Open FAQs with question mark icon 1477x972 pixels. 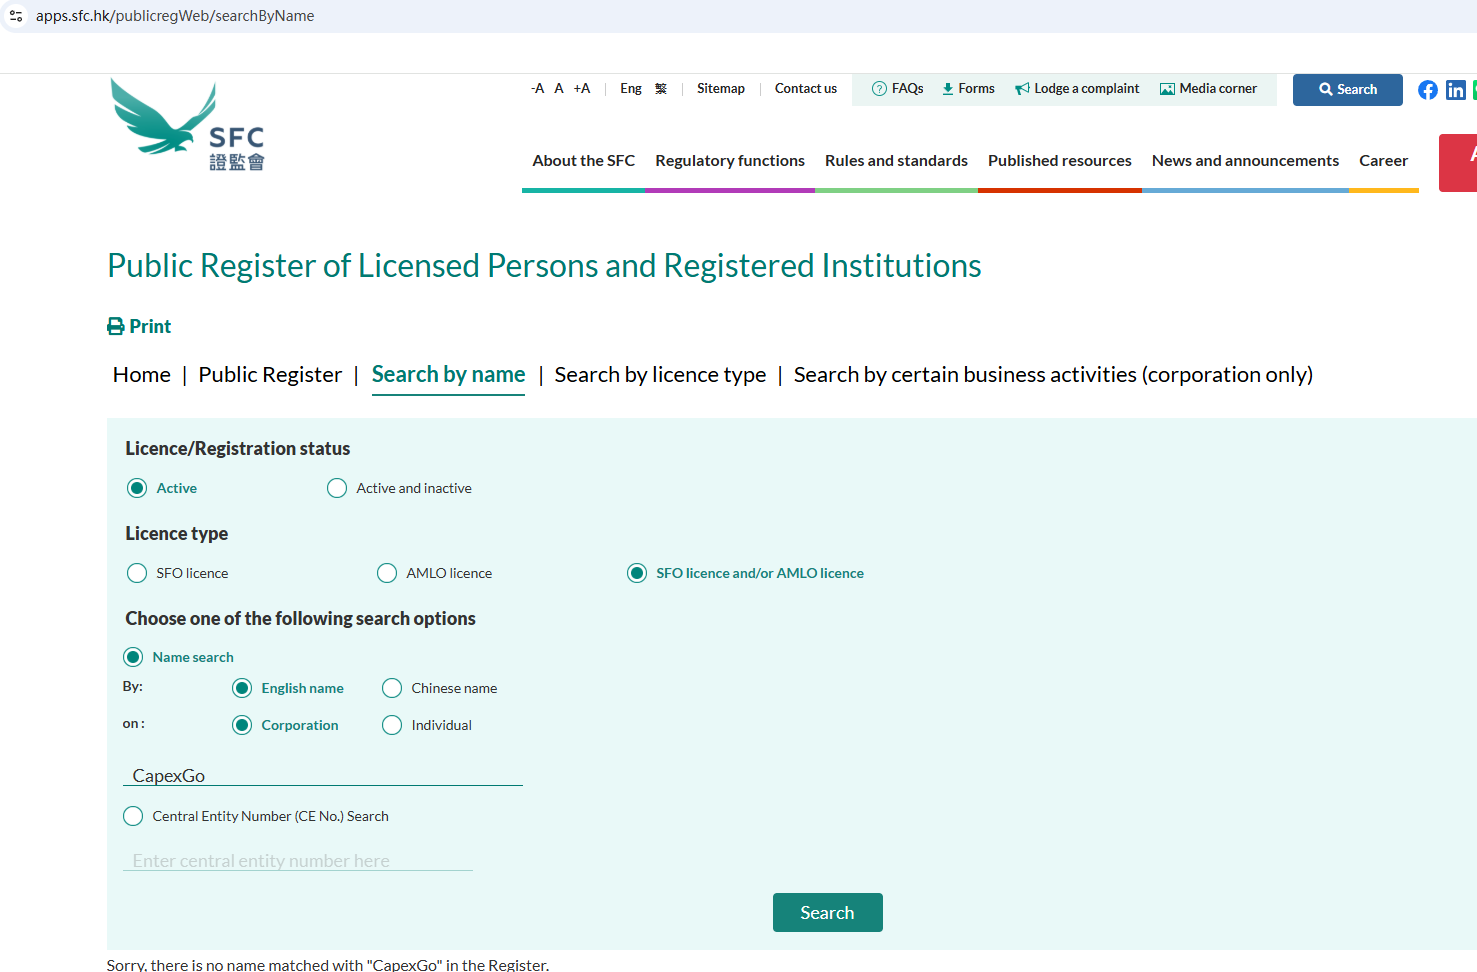(897, 89)
